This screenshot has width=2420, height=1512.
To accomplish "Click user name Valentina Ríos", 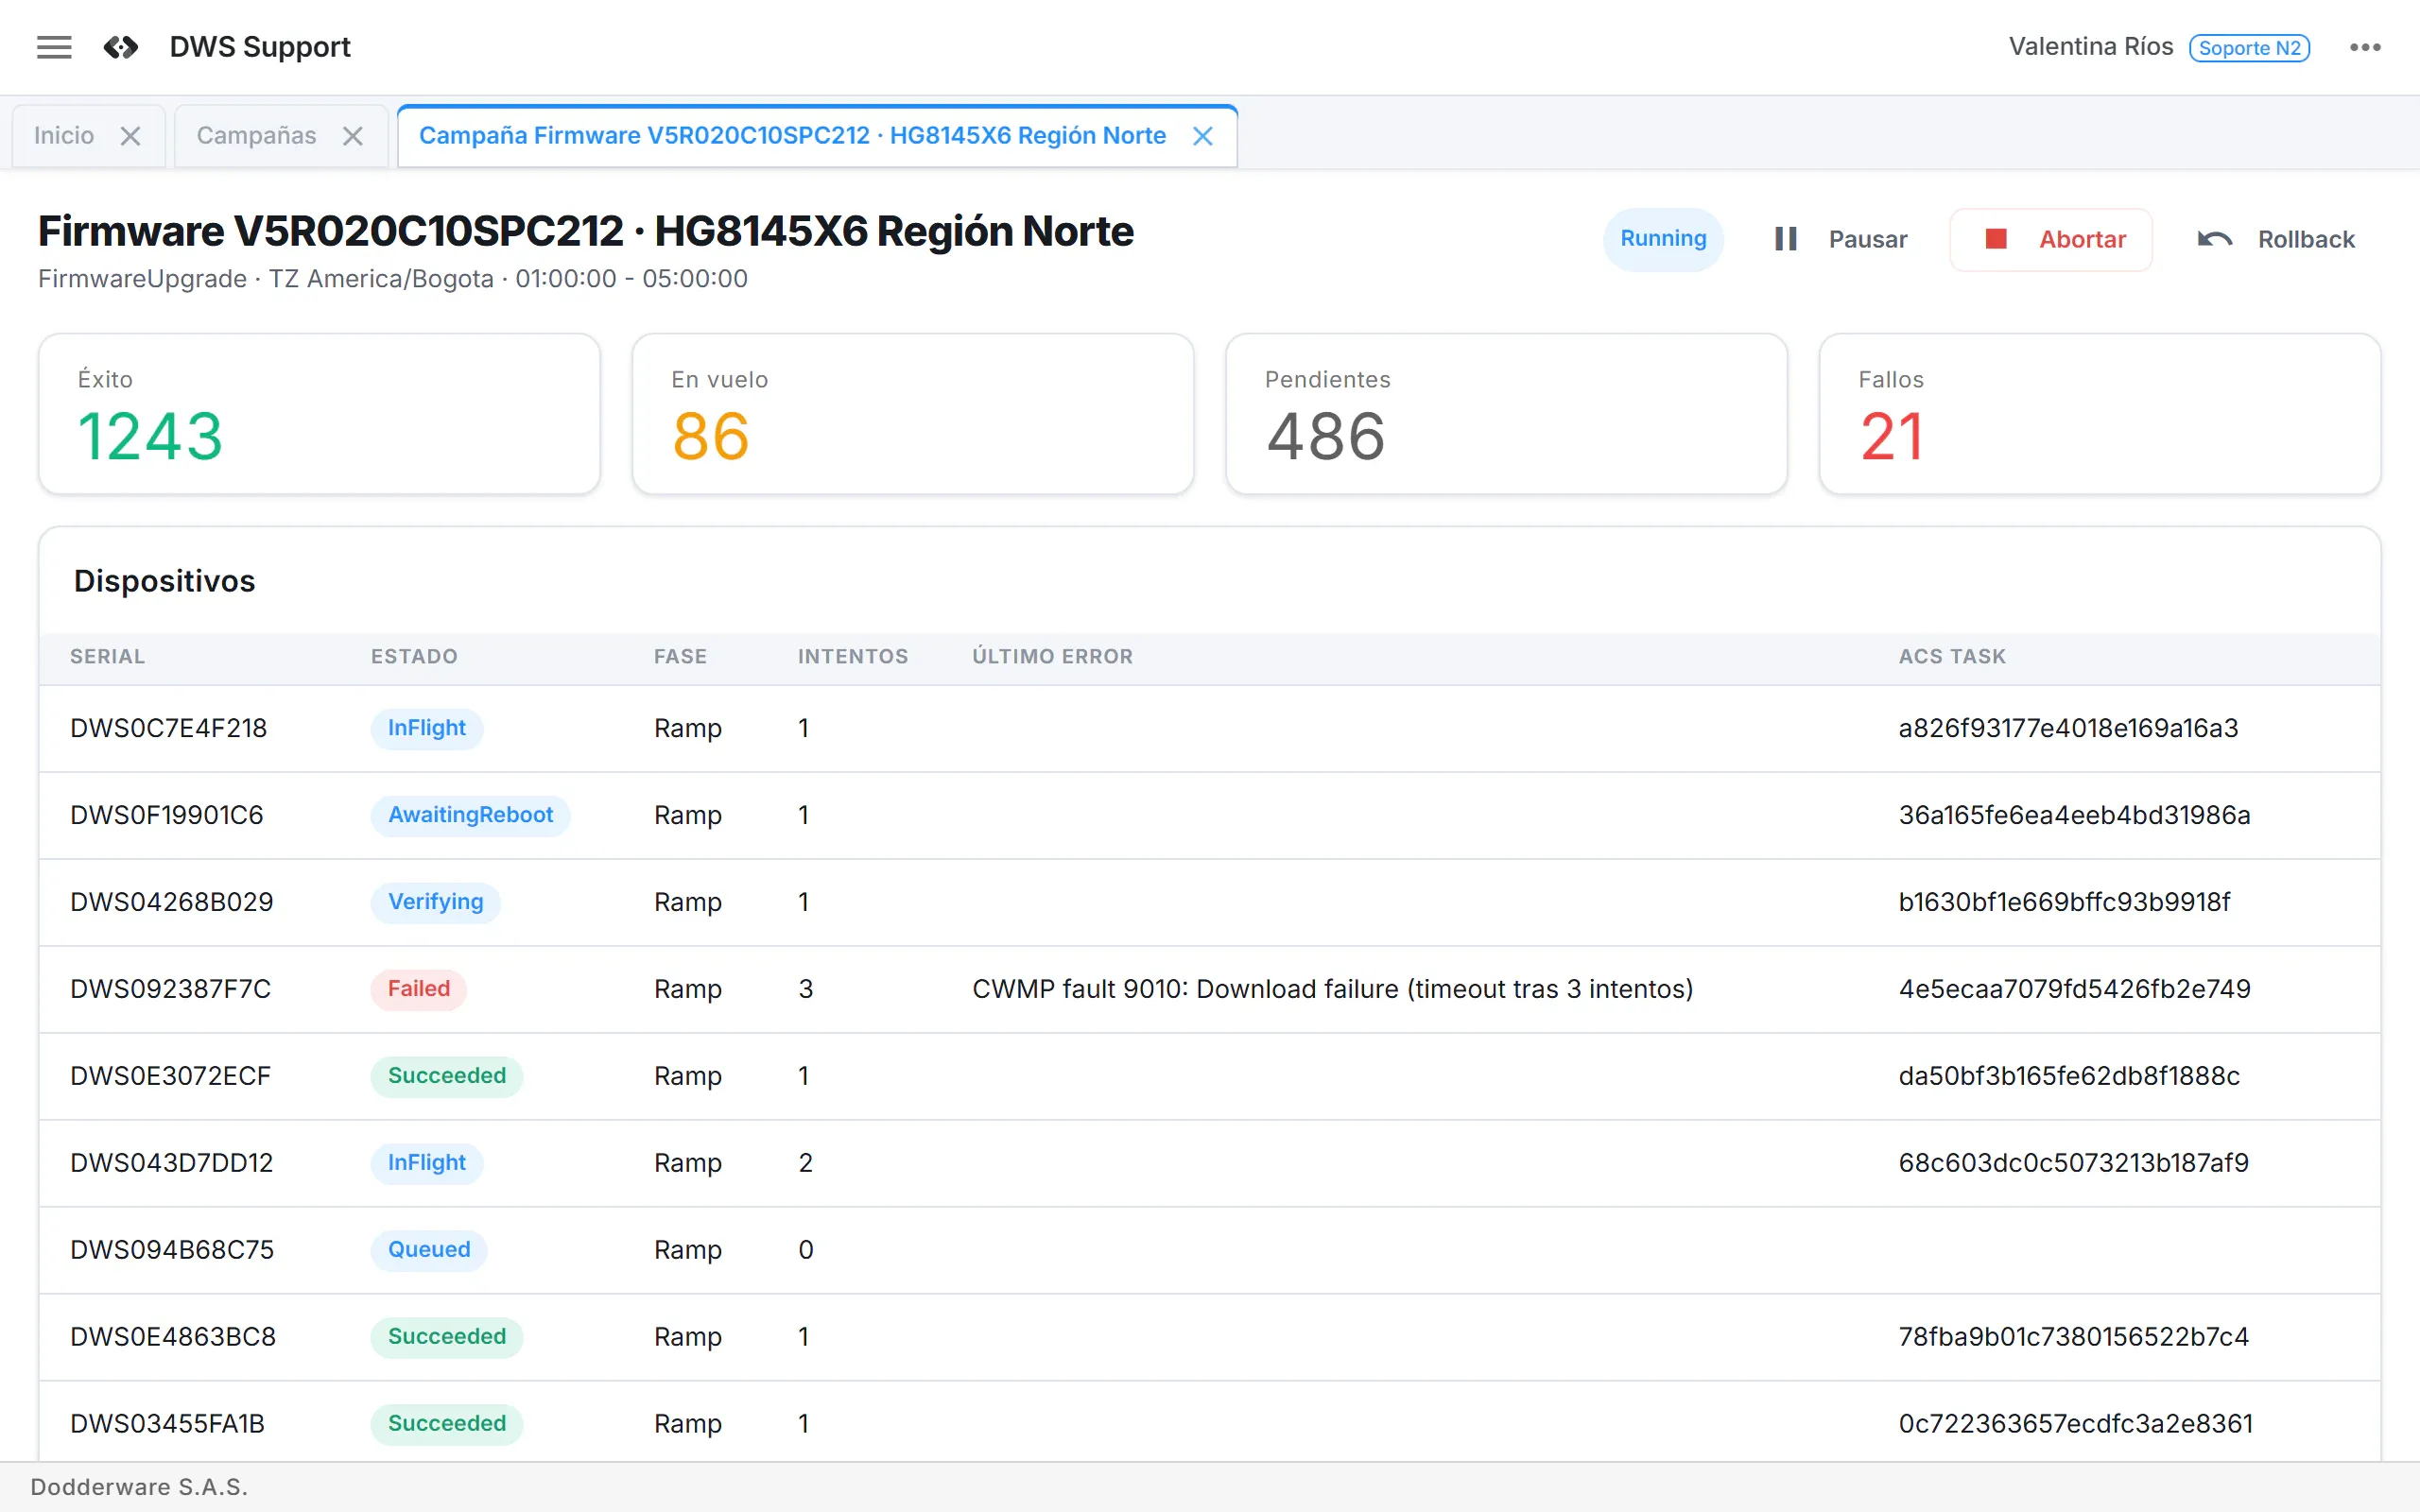I will point(2091,47).
